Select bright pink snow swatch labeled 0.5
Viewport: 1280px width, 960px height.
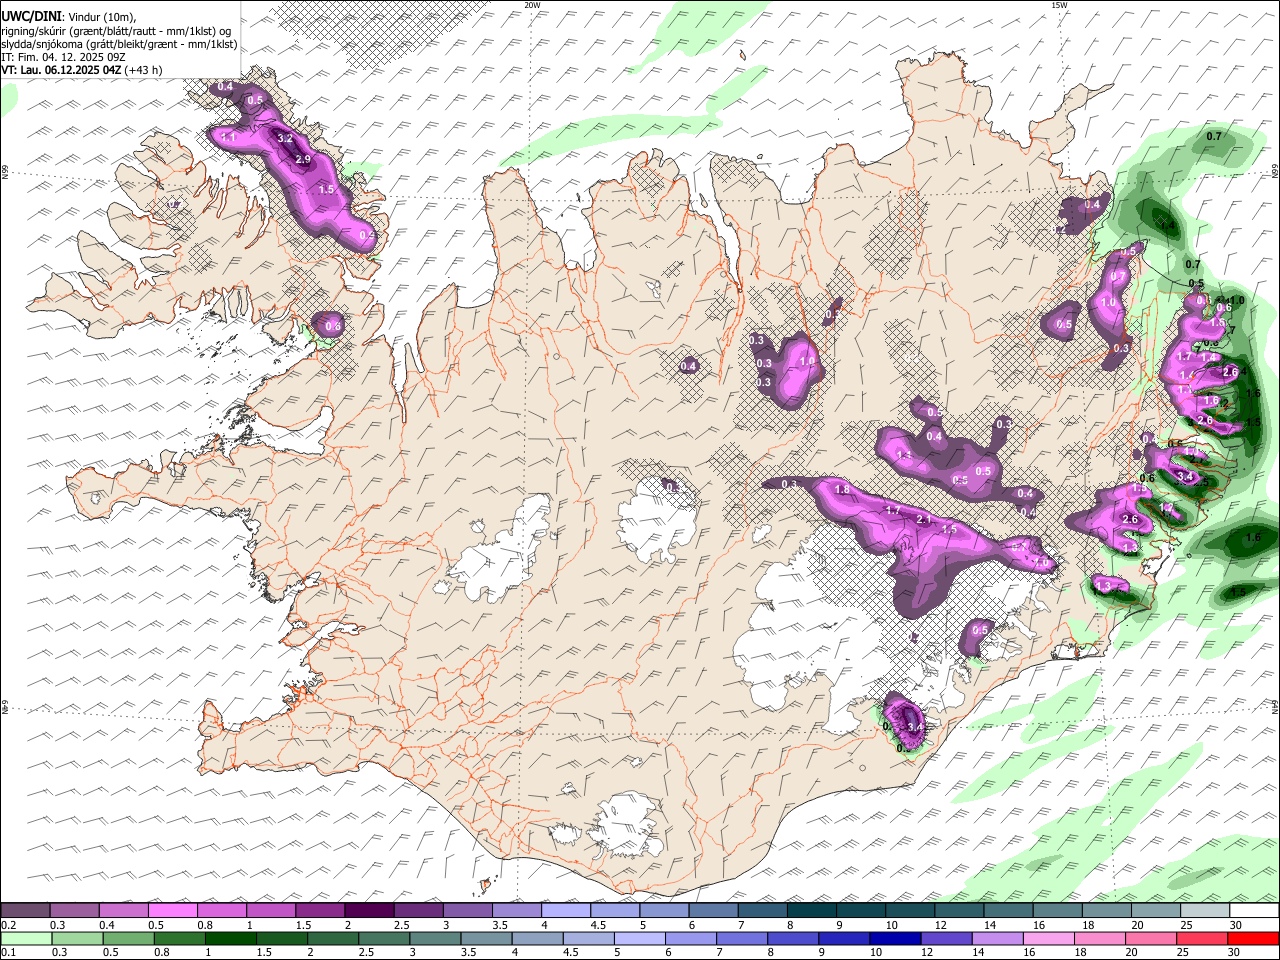pos(172,911)
